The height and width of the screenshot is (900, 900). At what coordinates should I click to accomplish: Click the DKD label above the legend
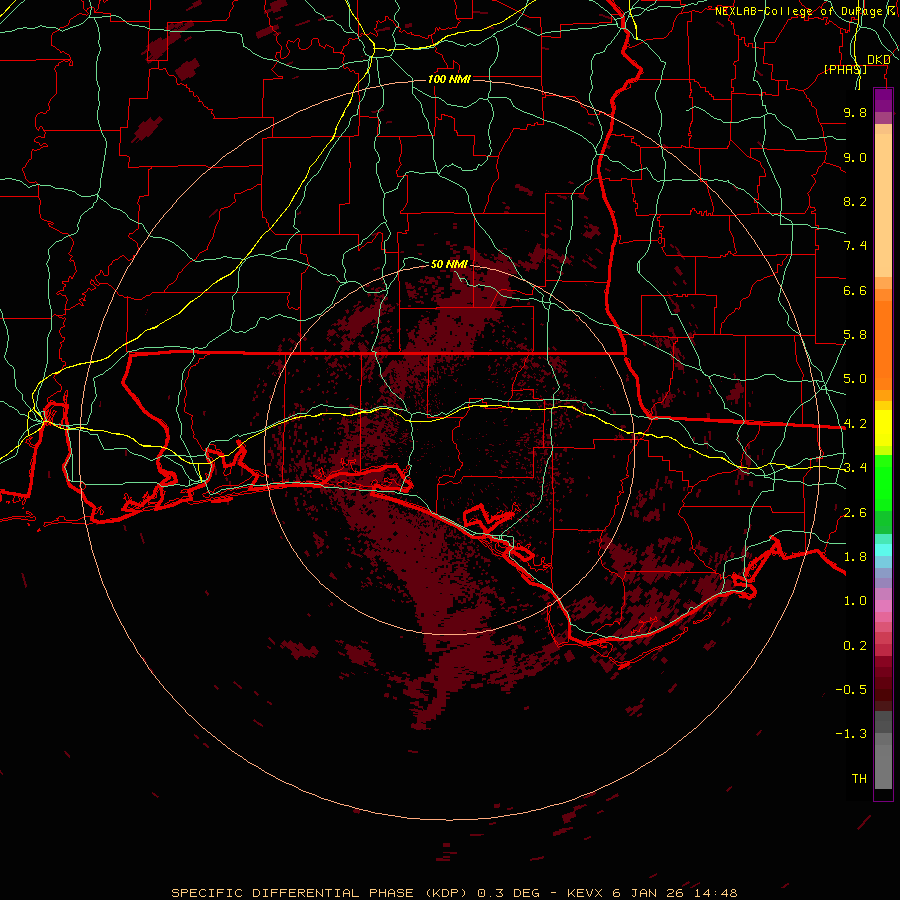tap(878, 60)
